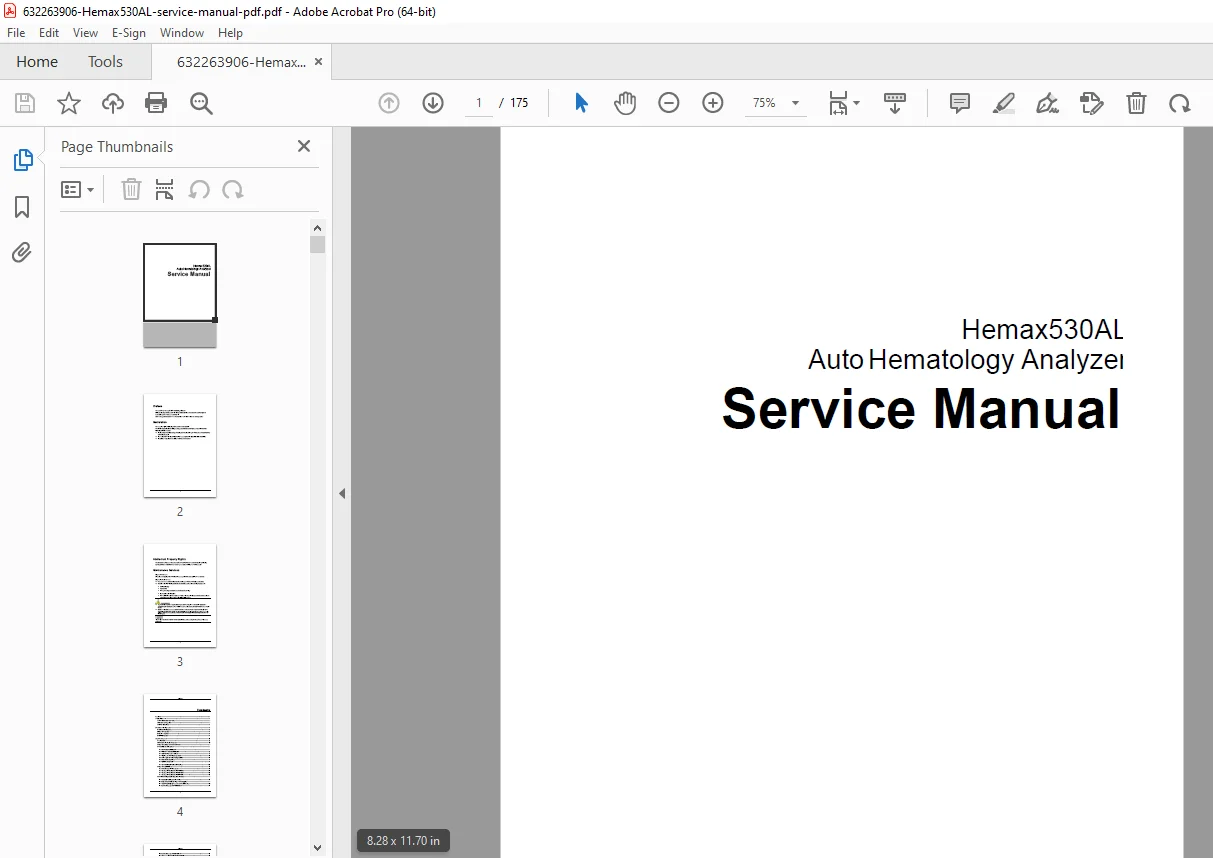1213x858 pixels.
Task: Insert page break thumbnail panel icon
Action: (165, 189)
